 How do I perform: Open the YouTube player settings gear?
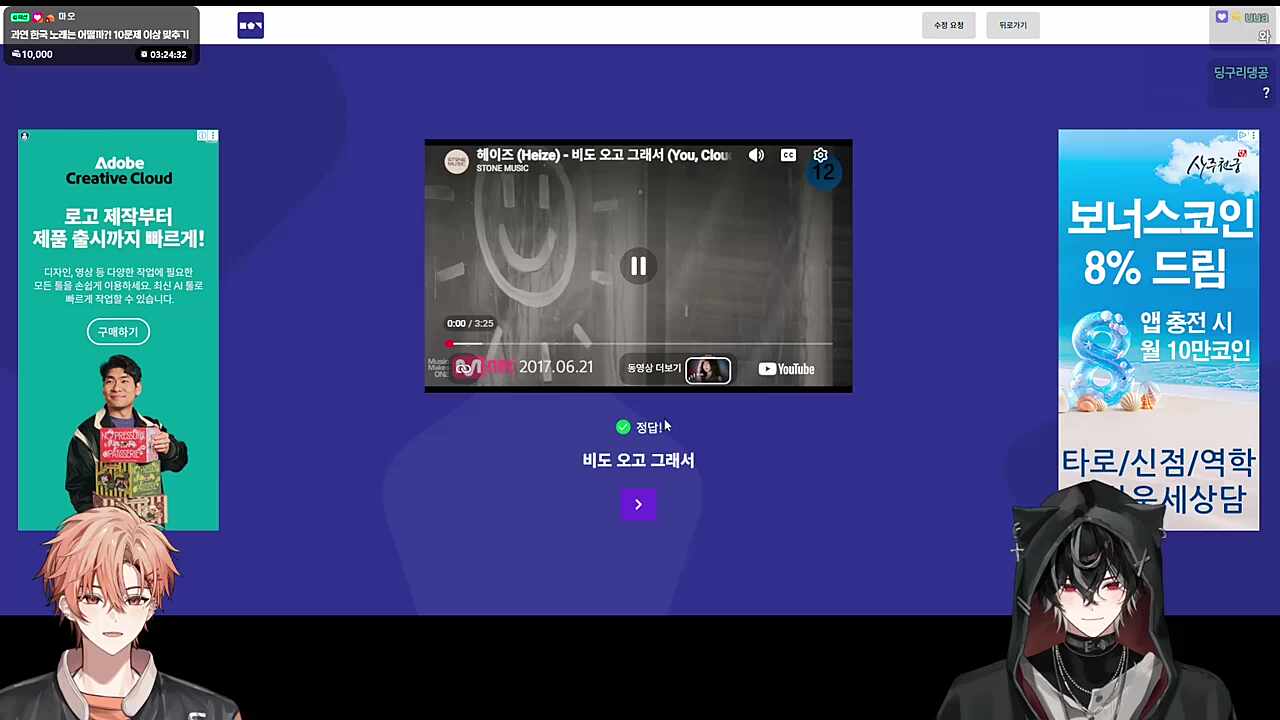tap(820, 155)
